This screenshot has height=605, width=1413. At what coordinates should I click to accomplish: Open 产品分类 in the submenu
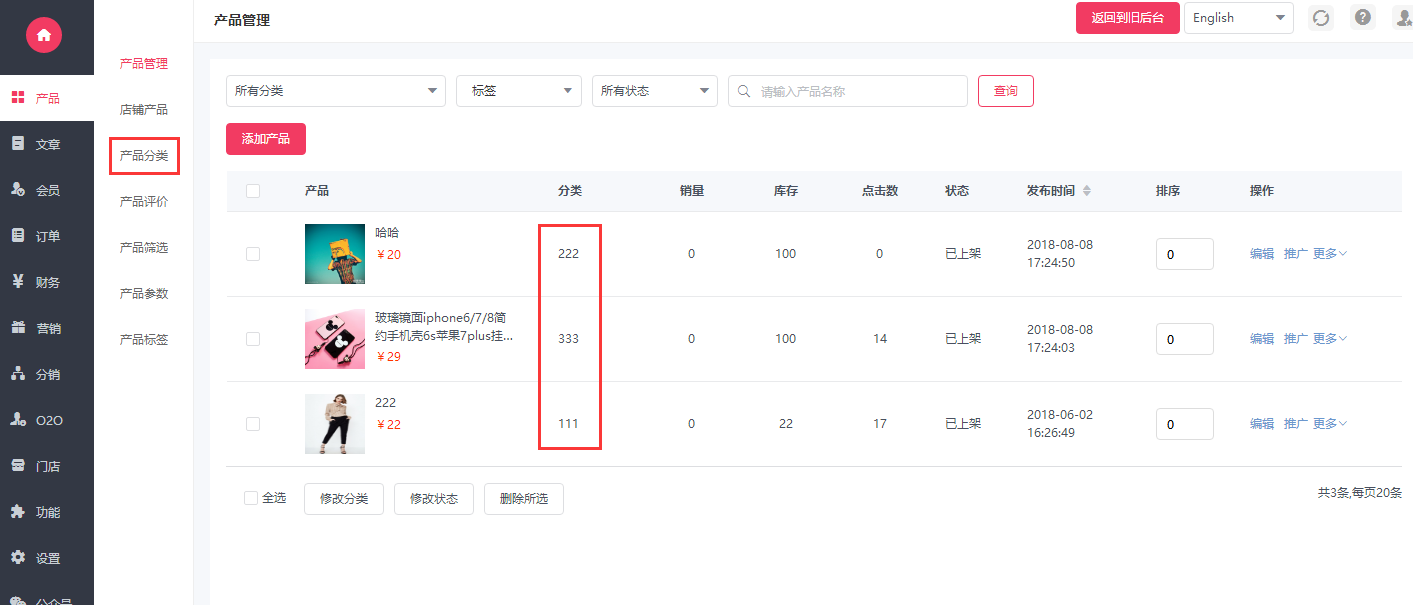pyautogui.click(x=144, y=156)
